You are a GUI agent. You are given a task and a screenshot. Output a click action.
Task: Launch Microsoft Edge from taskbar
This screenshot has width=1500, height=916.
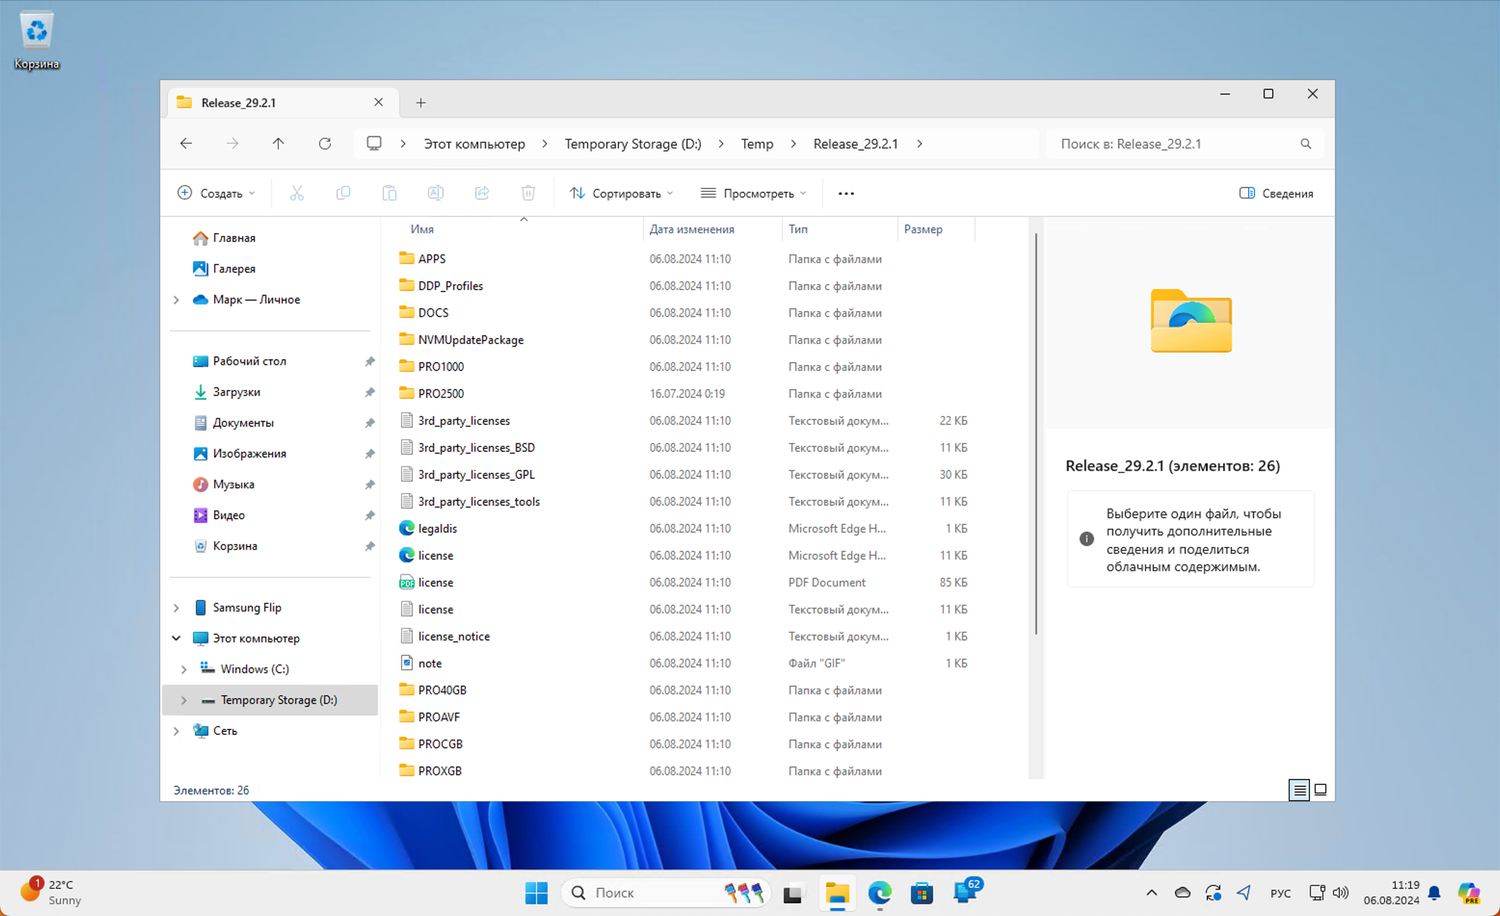(880, 893)
